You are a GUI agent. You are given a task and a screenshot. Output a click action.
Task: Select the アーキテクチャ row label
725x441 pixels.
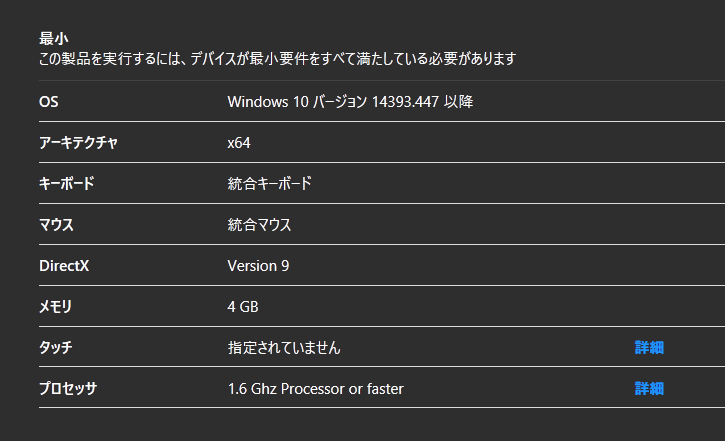click(78, 142)
